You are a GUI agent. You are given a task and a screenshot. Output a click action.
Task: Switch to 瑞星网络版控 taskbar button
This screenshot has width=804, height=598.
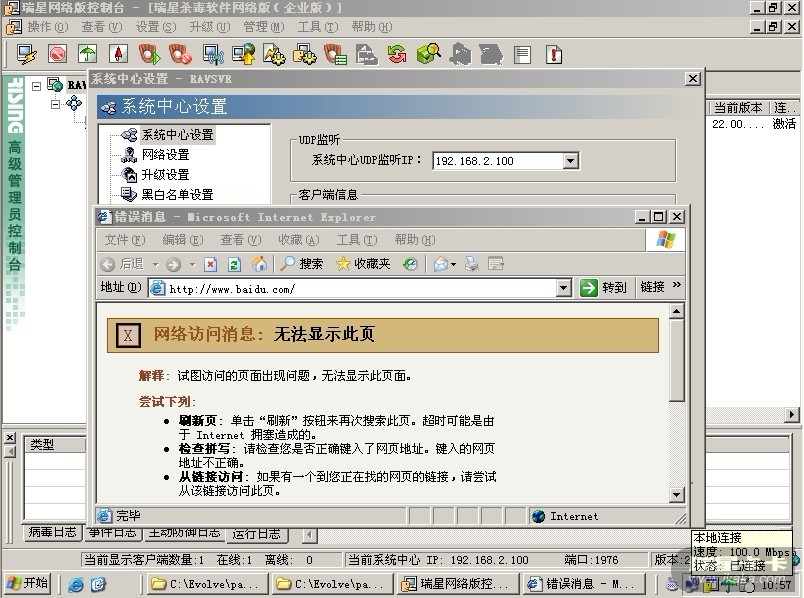pos(457,584)
